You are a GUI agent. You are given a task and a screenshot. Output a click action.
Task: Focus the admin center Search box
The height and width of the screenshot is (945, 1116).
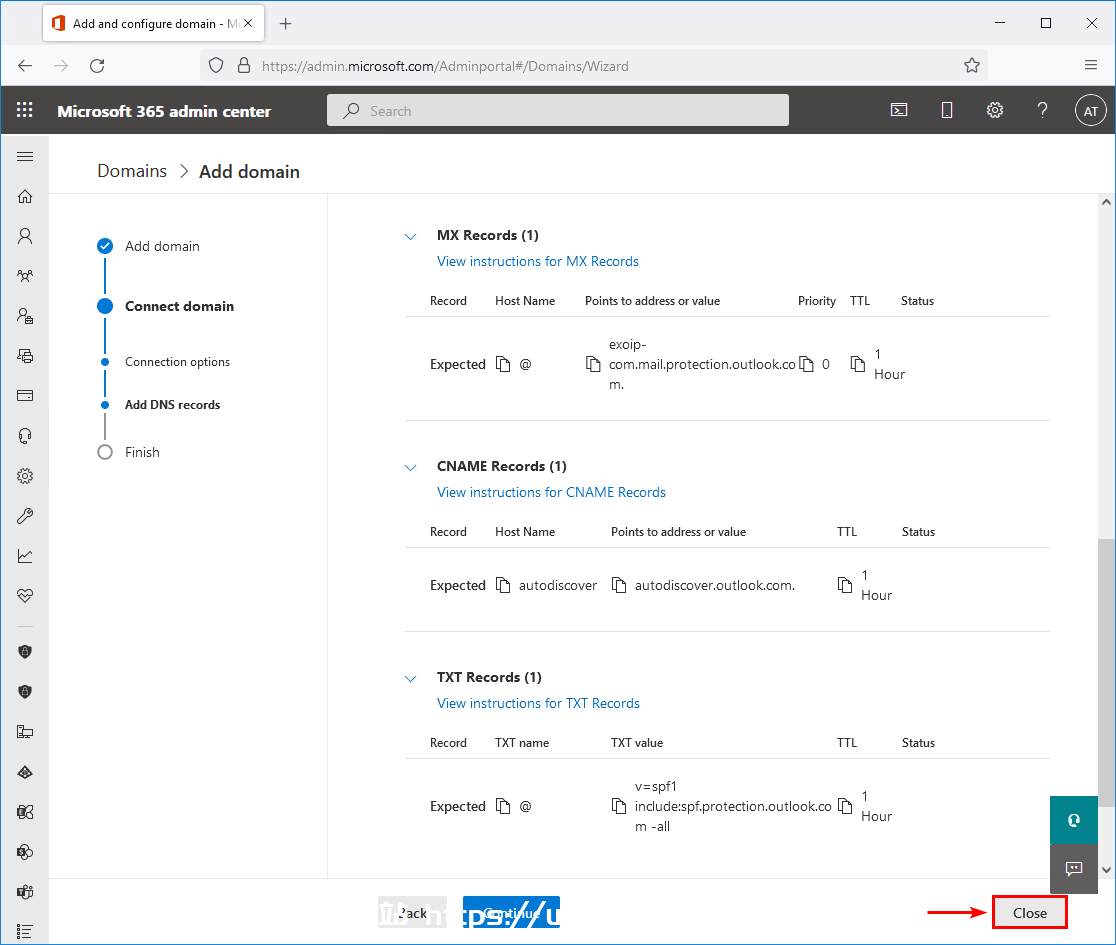(557, 110)
